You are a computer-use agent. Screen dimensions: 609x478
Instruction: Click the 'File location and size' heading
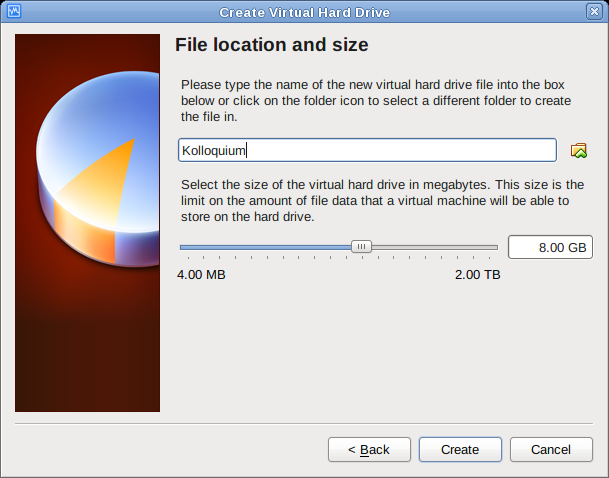(x=272, y=45)
